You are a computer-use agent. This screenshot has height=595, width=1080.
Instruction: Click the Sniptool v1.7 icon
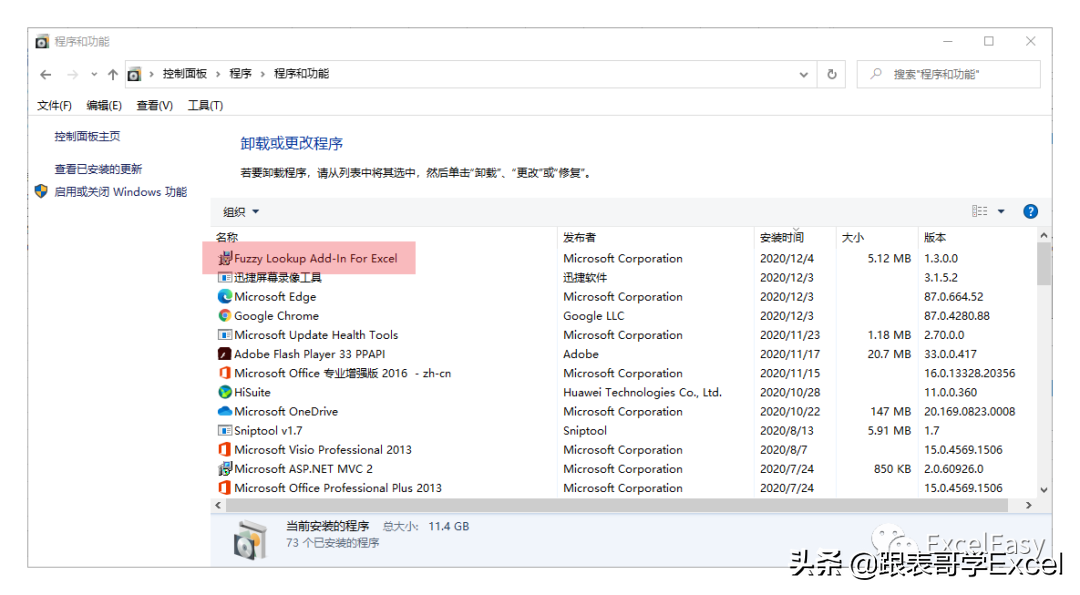tap(225, 430)
